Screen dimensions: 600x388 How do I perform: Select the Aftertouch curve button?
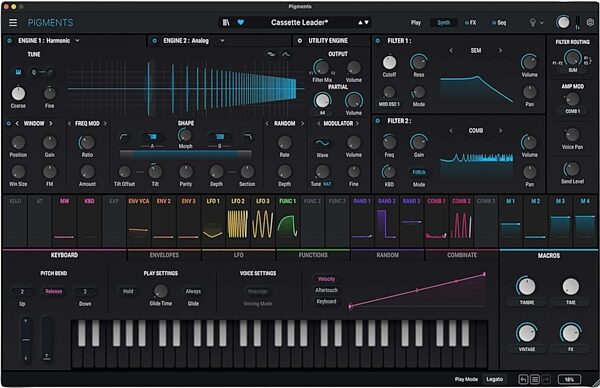point(326,290)
